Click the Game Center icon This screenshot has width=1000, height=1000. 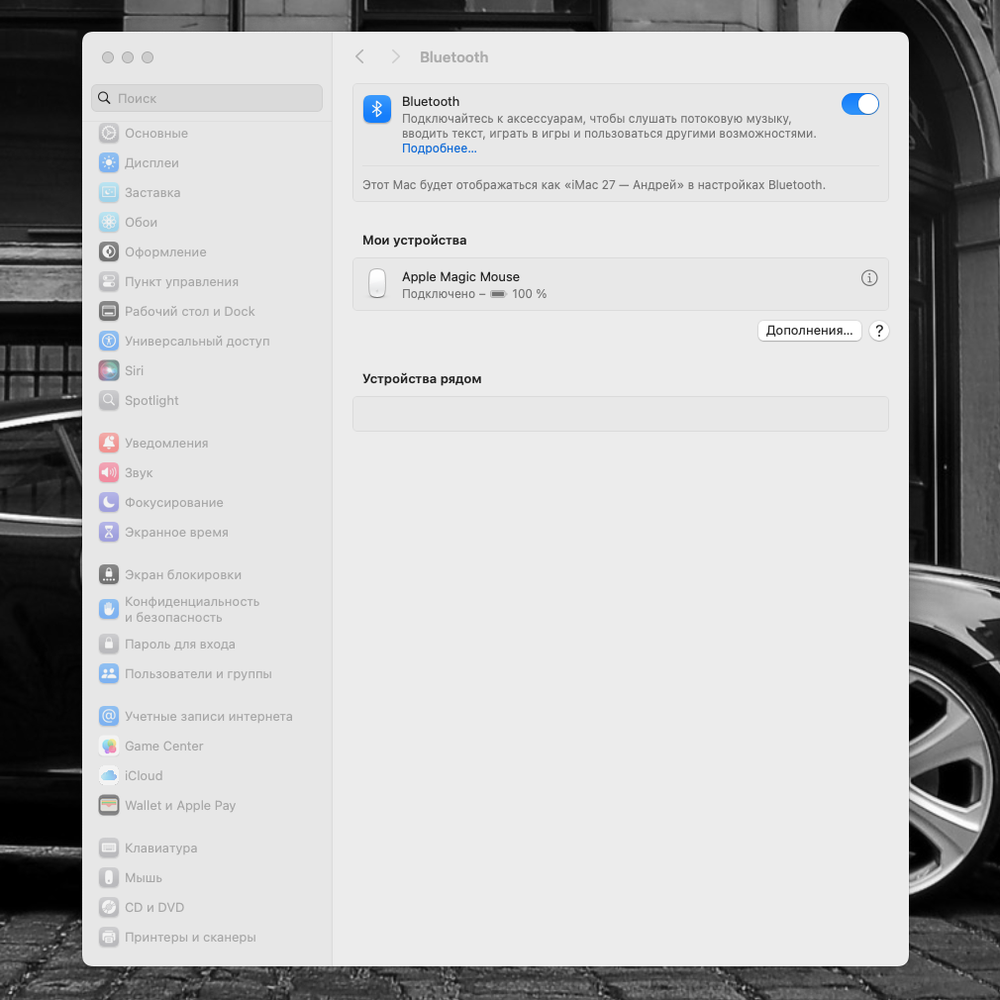[109, 746]
